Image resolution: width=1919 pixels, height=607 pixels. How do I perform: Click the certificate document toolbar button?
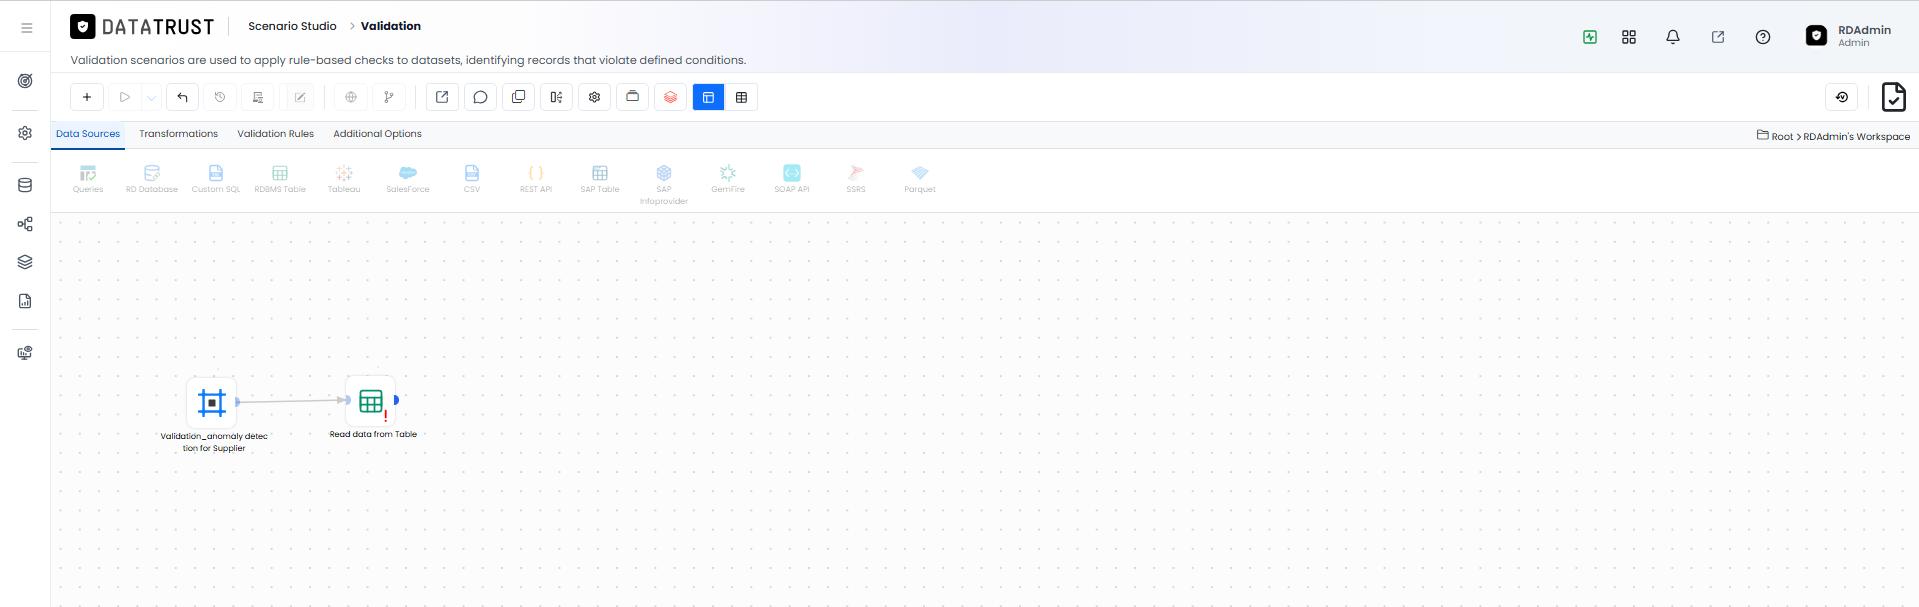point(258,97)
